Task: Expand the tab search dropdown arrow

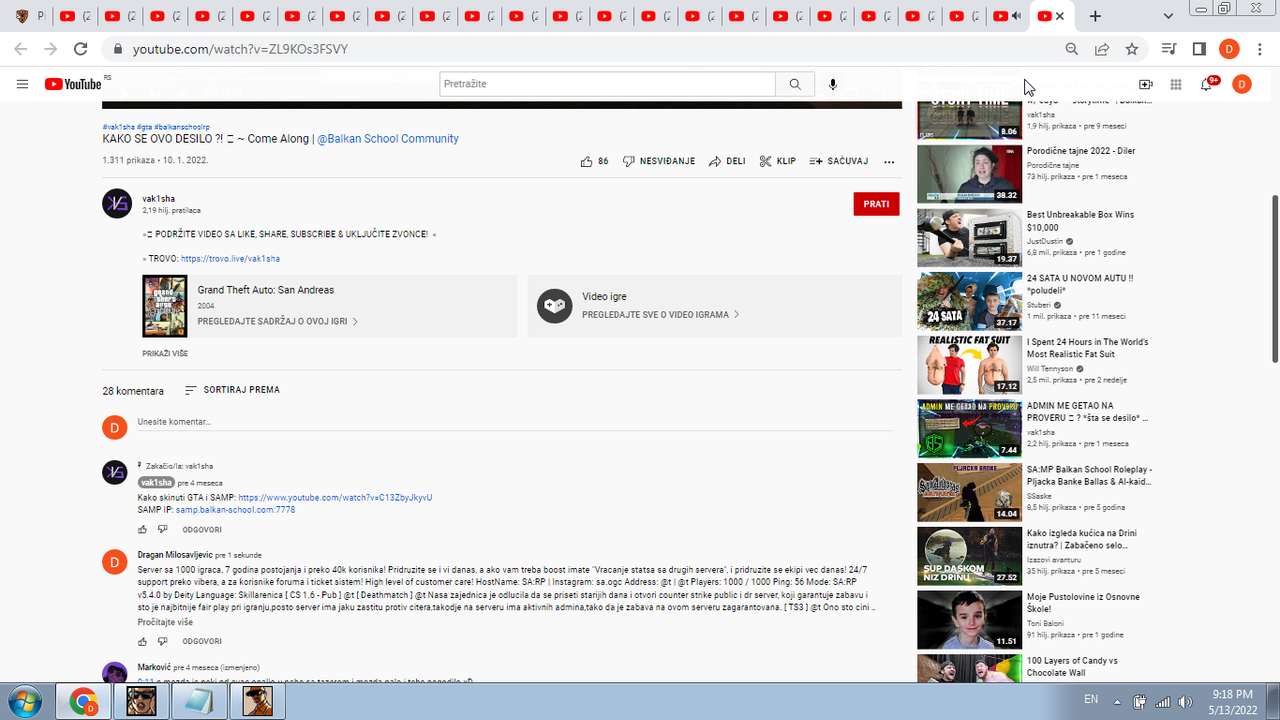Action: point(1169,16)
